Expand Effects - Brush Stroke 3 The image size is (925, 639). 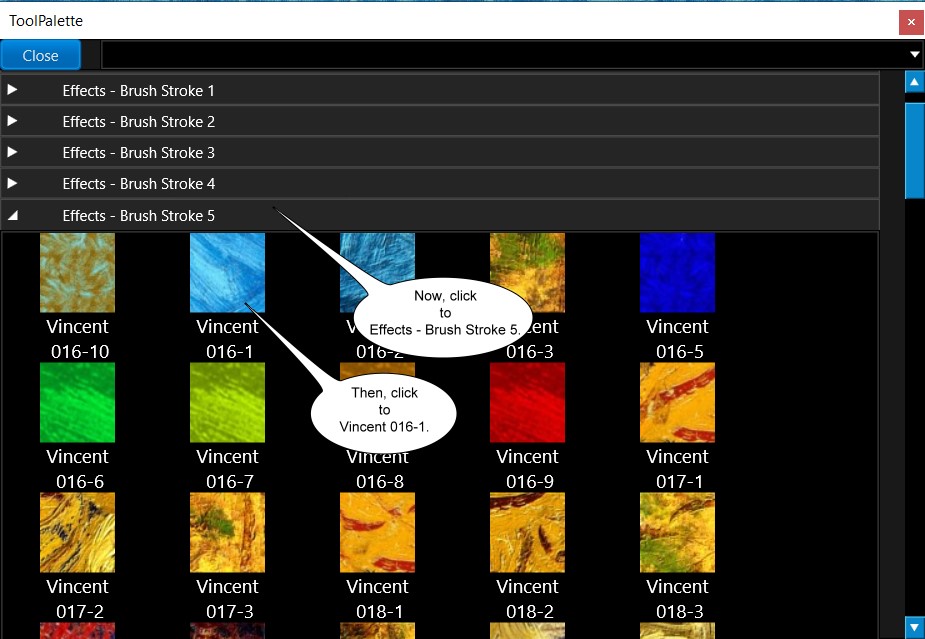pyautogui.click(x=12, y=152)
